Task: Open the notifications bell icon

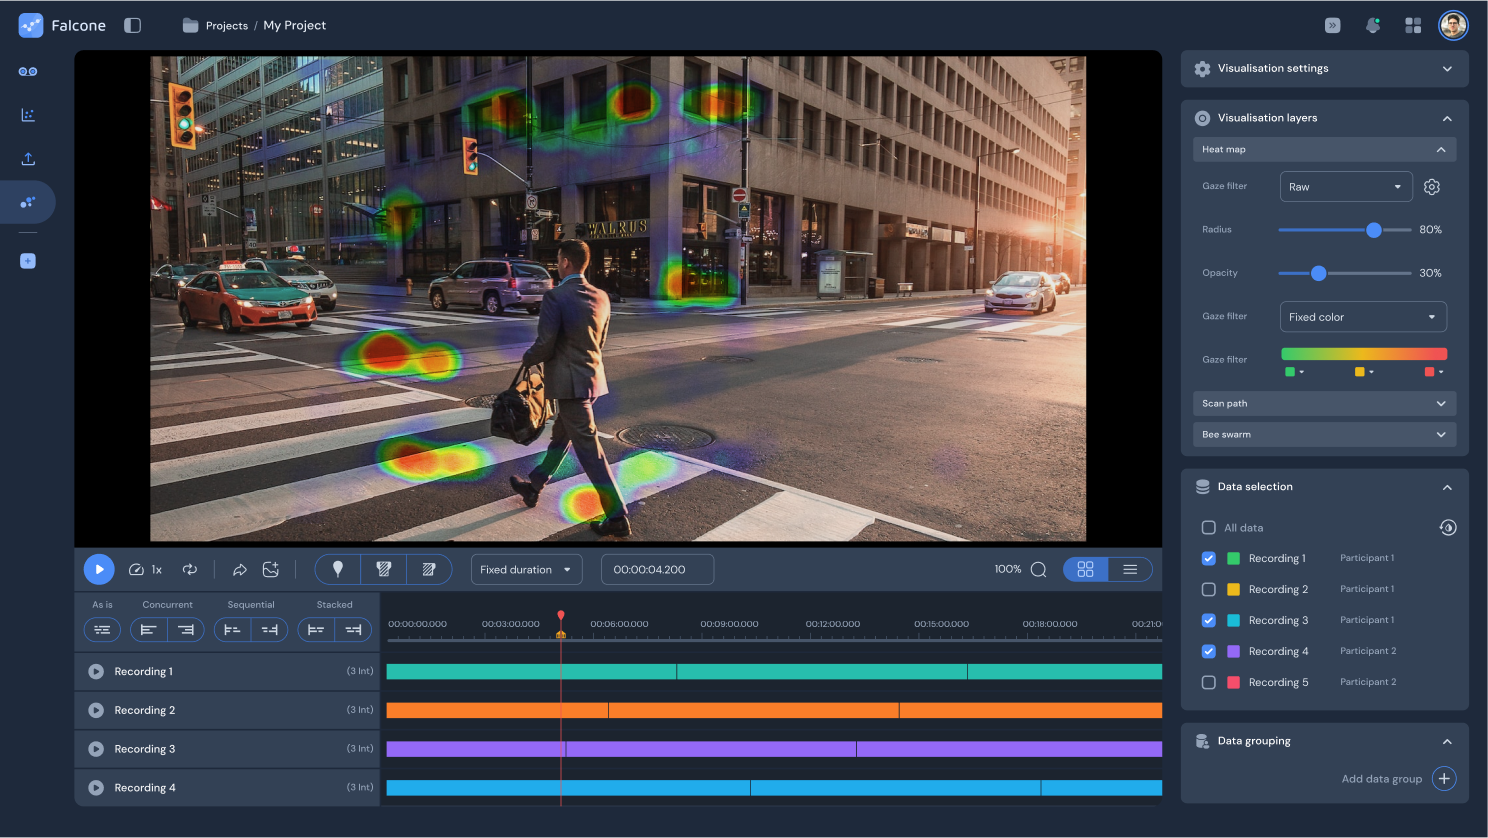Action: click(x=1373, y=26)
